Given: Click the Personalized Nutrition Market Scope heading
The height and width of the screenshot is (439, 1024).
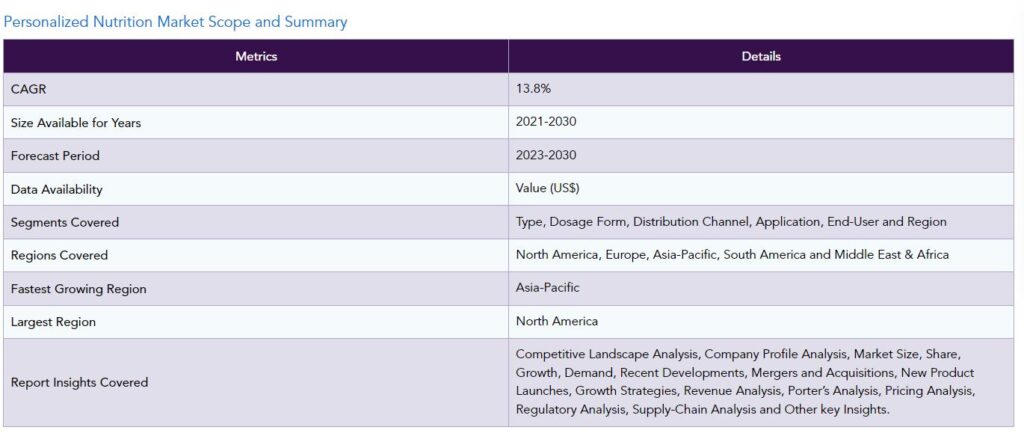Looking at the screenshot, I should (175, 22).
